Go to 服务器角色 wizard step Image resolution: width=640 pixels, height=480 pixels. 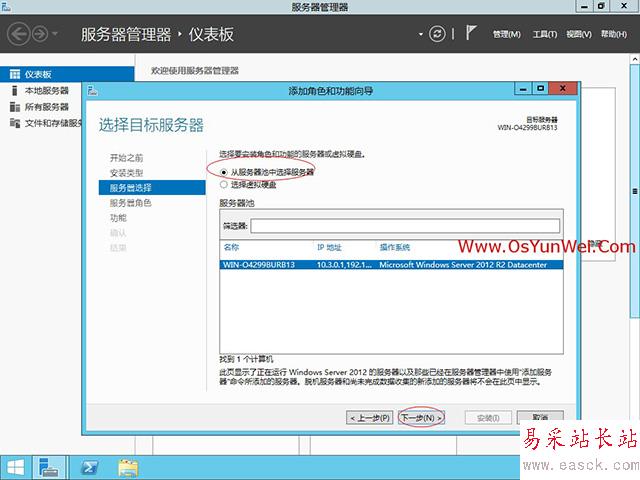[x=131, y=203]
